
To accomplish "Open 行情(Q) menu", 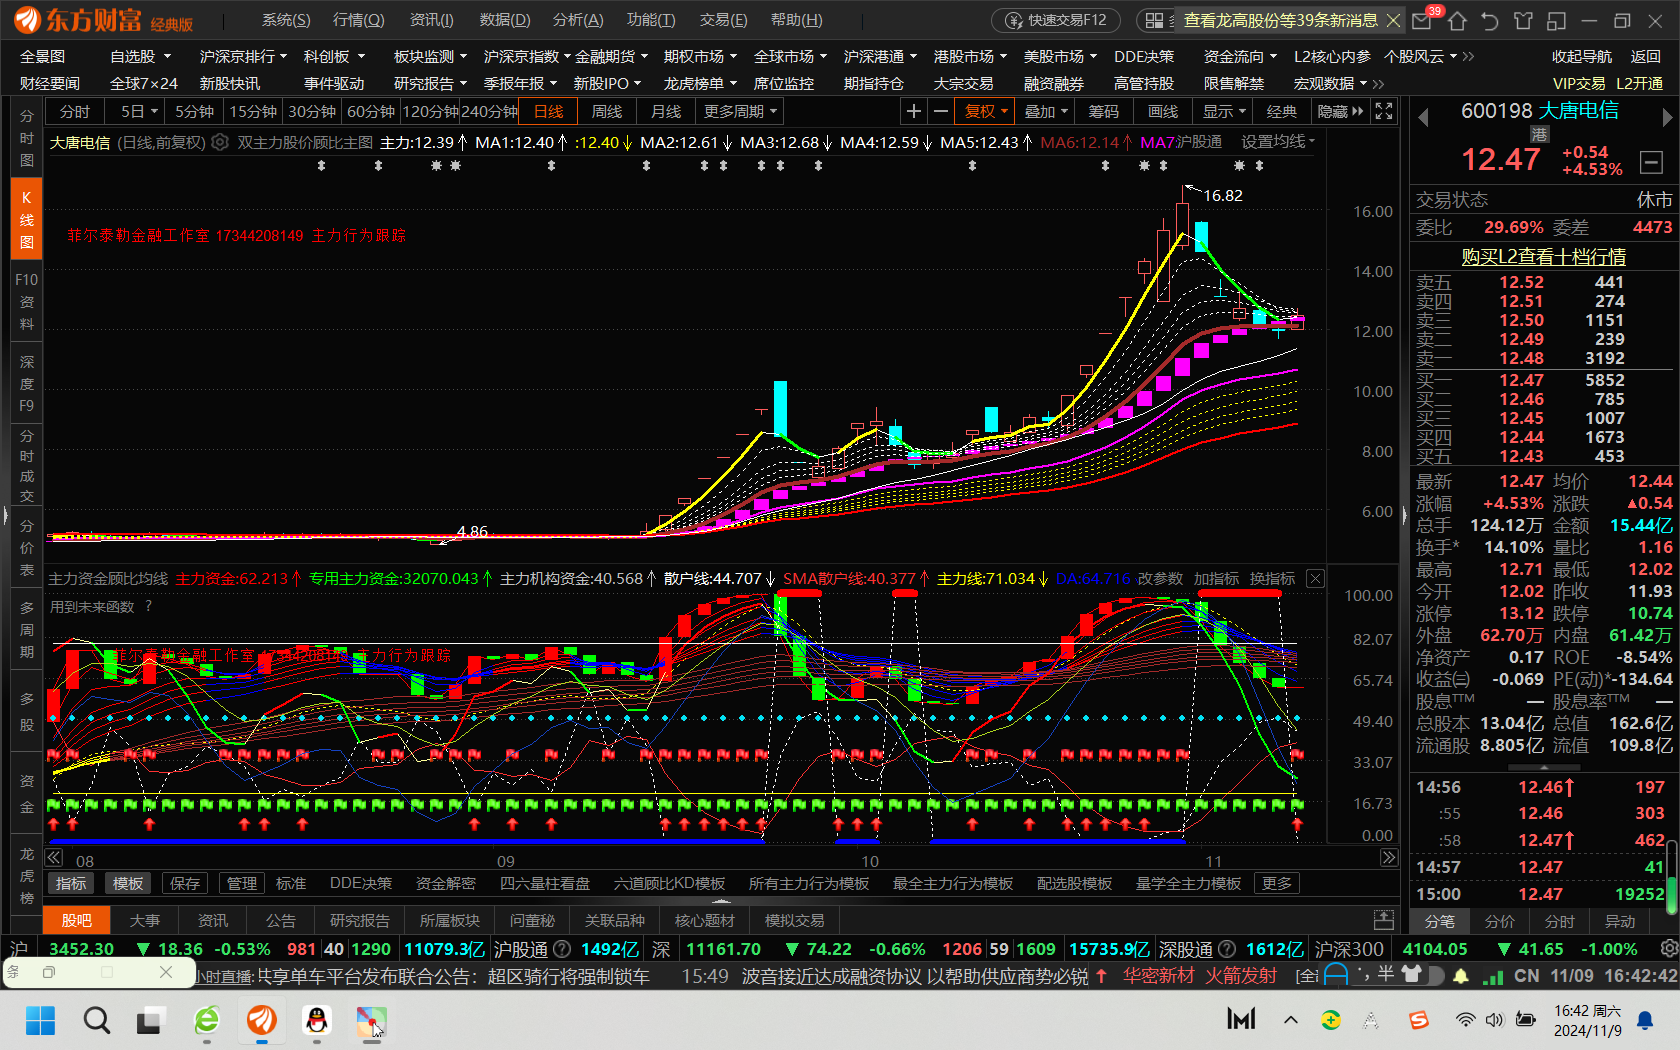I will [x=358, y=20].
